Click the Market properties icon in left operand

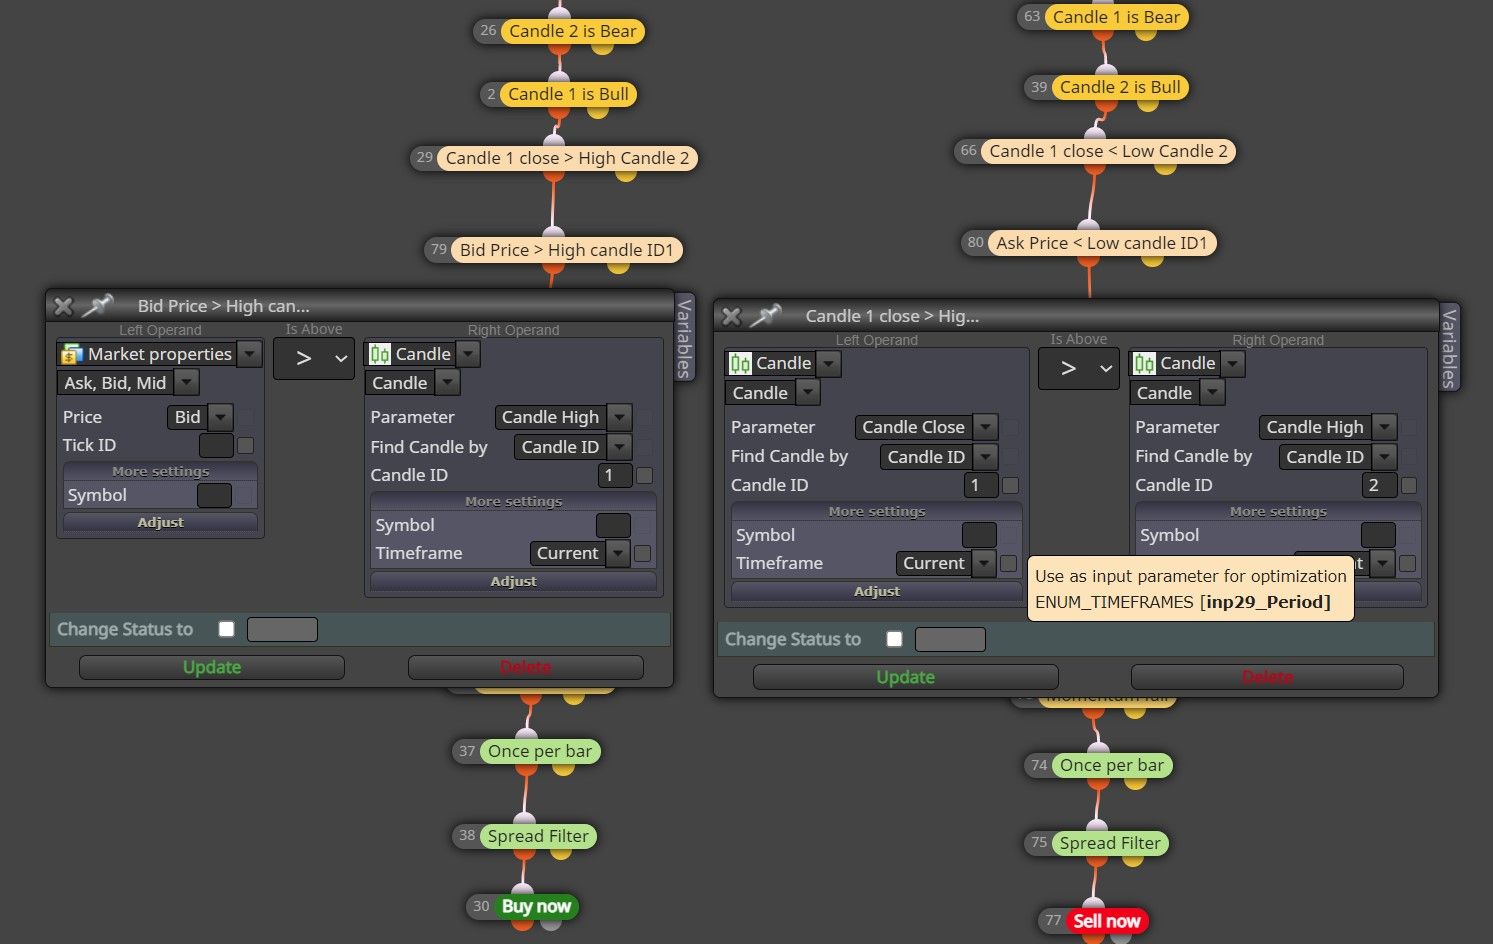coord(71,354)
